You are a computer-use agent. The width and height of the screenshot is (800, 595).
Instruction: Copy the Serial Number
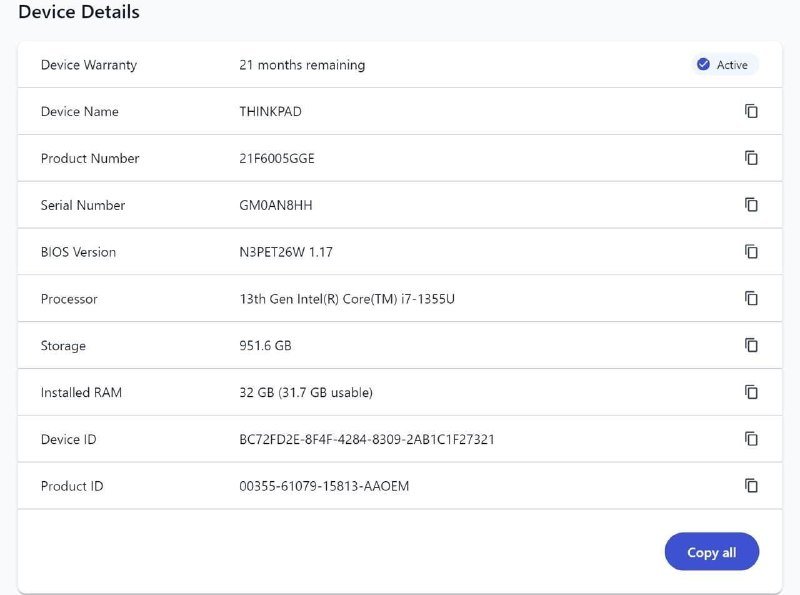tap(751, 205)
